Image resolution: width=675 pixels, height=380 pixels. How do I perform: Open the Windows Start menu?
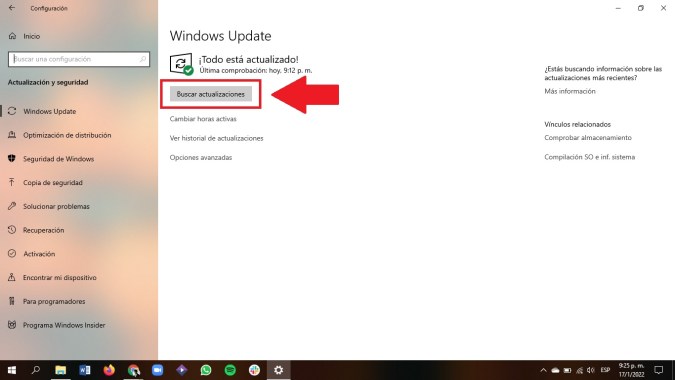[12, 370]
